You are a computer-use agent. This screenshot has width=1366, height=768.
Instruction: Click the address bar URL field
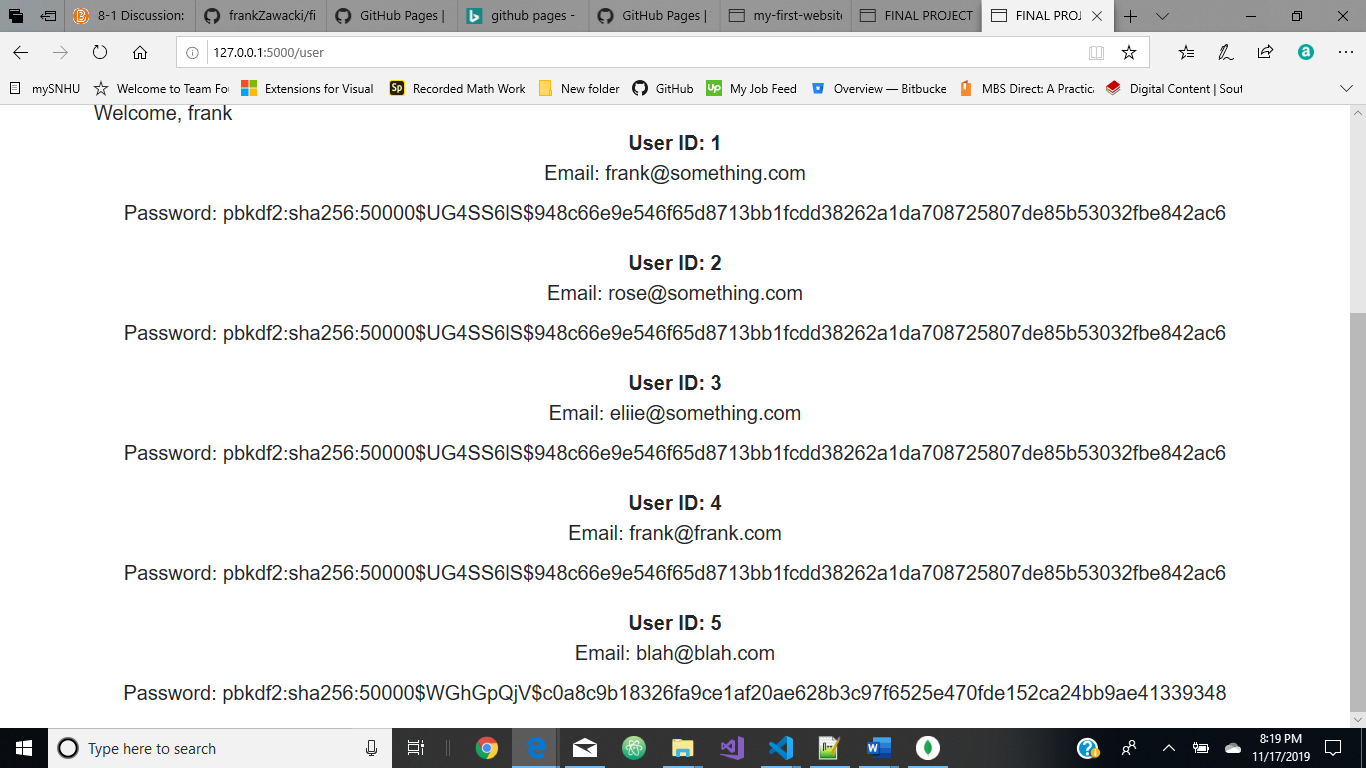[x=640, y=52]
